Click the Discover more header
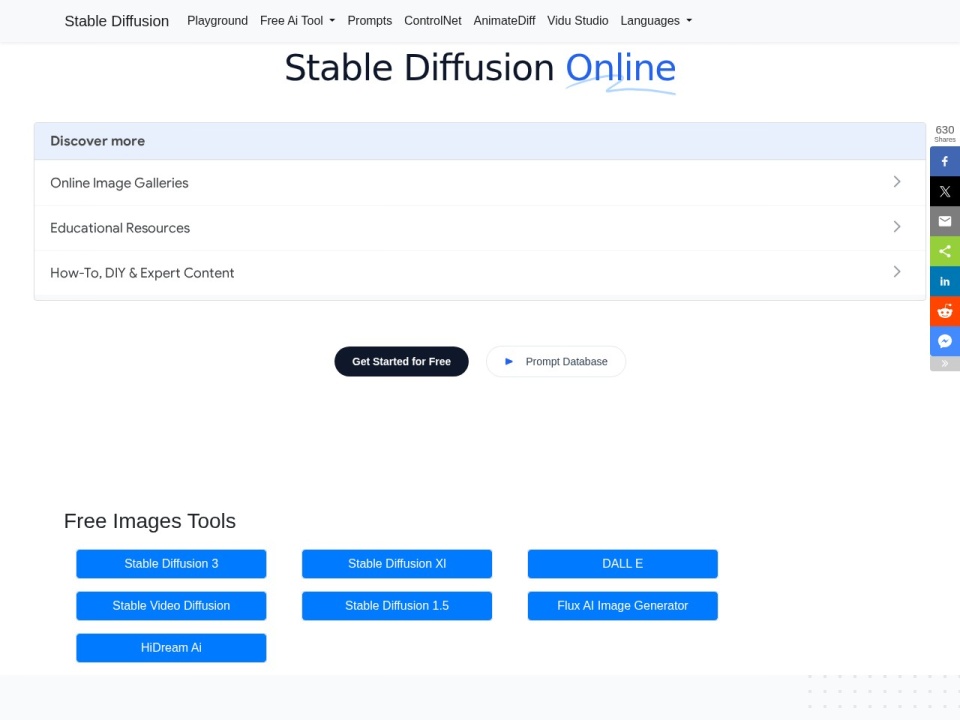This screenshot has height=720, width=960. (x=97, y=141)
